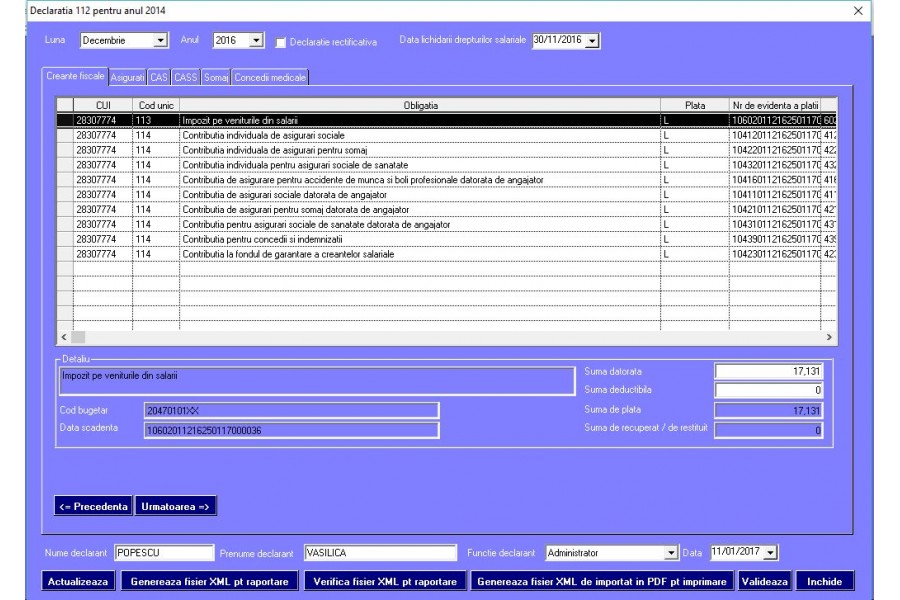Select row Contributia de asigurari pentru somaj datorata de angajator
Viewport: 900px width, 600px height.
pos(447,210)
